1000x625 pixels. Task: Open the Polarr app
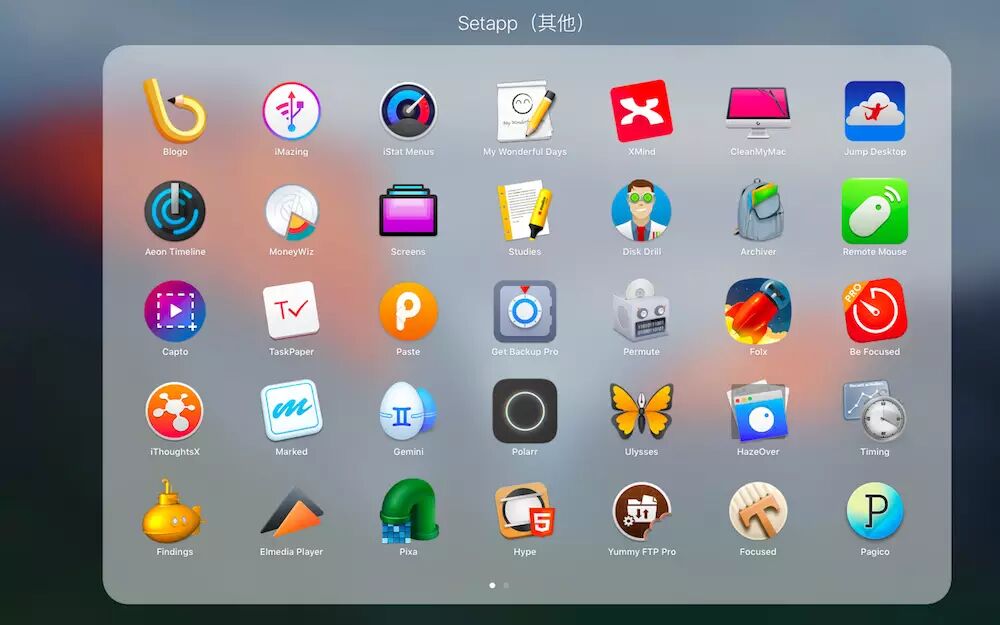tap(525, 411)
